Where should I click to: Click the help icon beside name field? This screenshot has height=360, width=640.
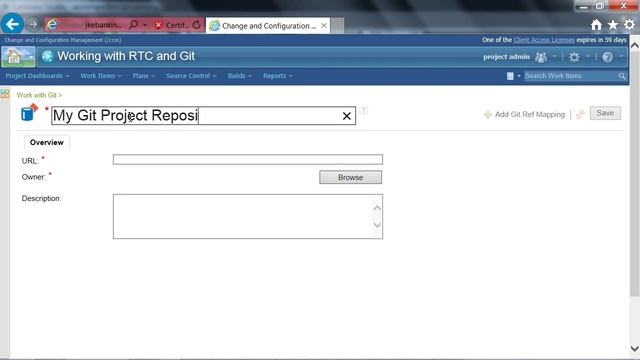(x=363, y=110)
